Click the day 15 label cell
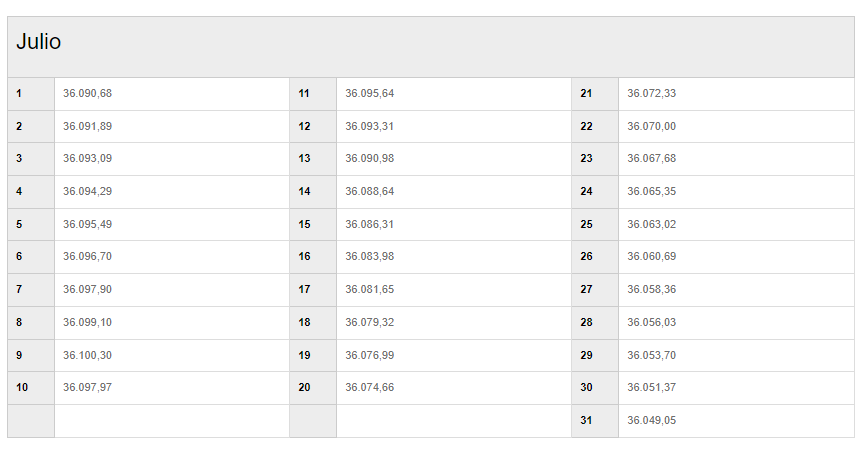The image size is (866, 453). 313,224
